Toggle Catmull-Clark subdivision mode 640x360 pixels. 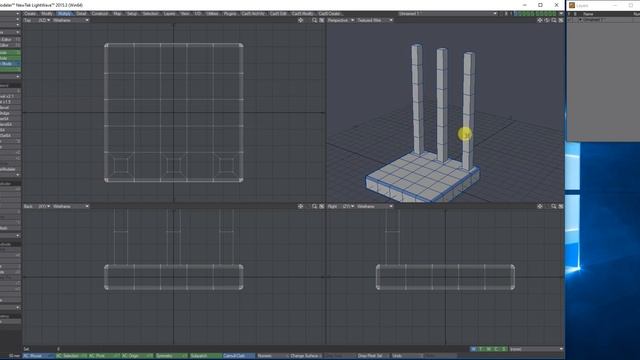pos(239,356)
